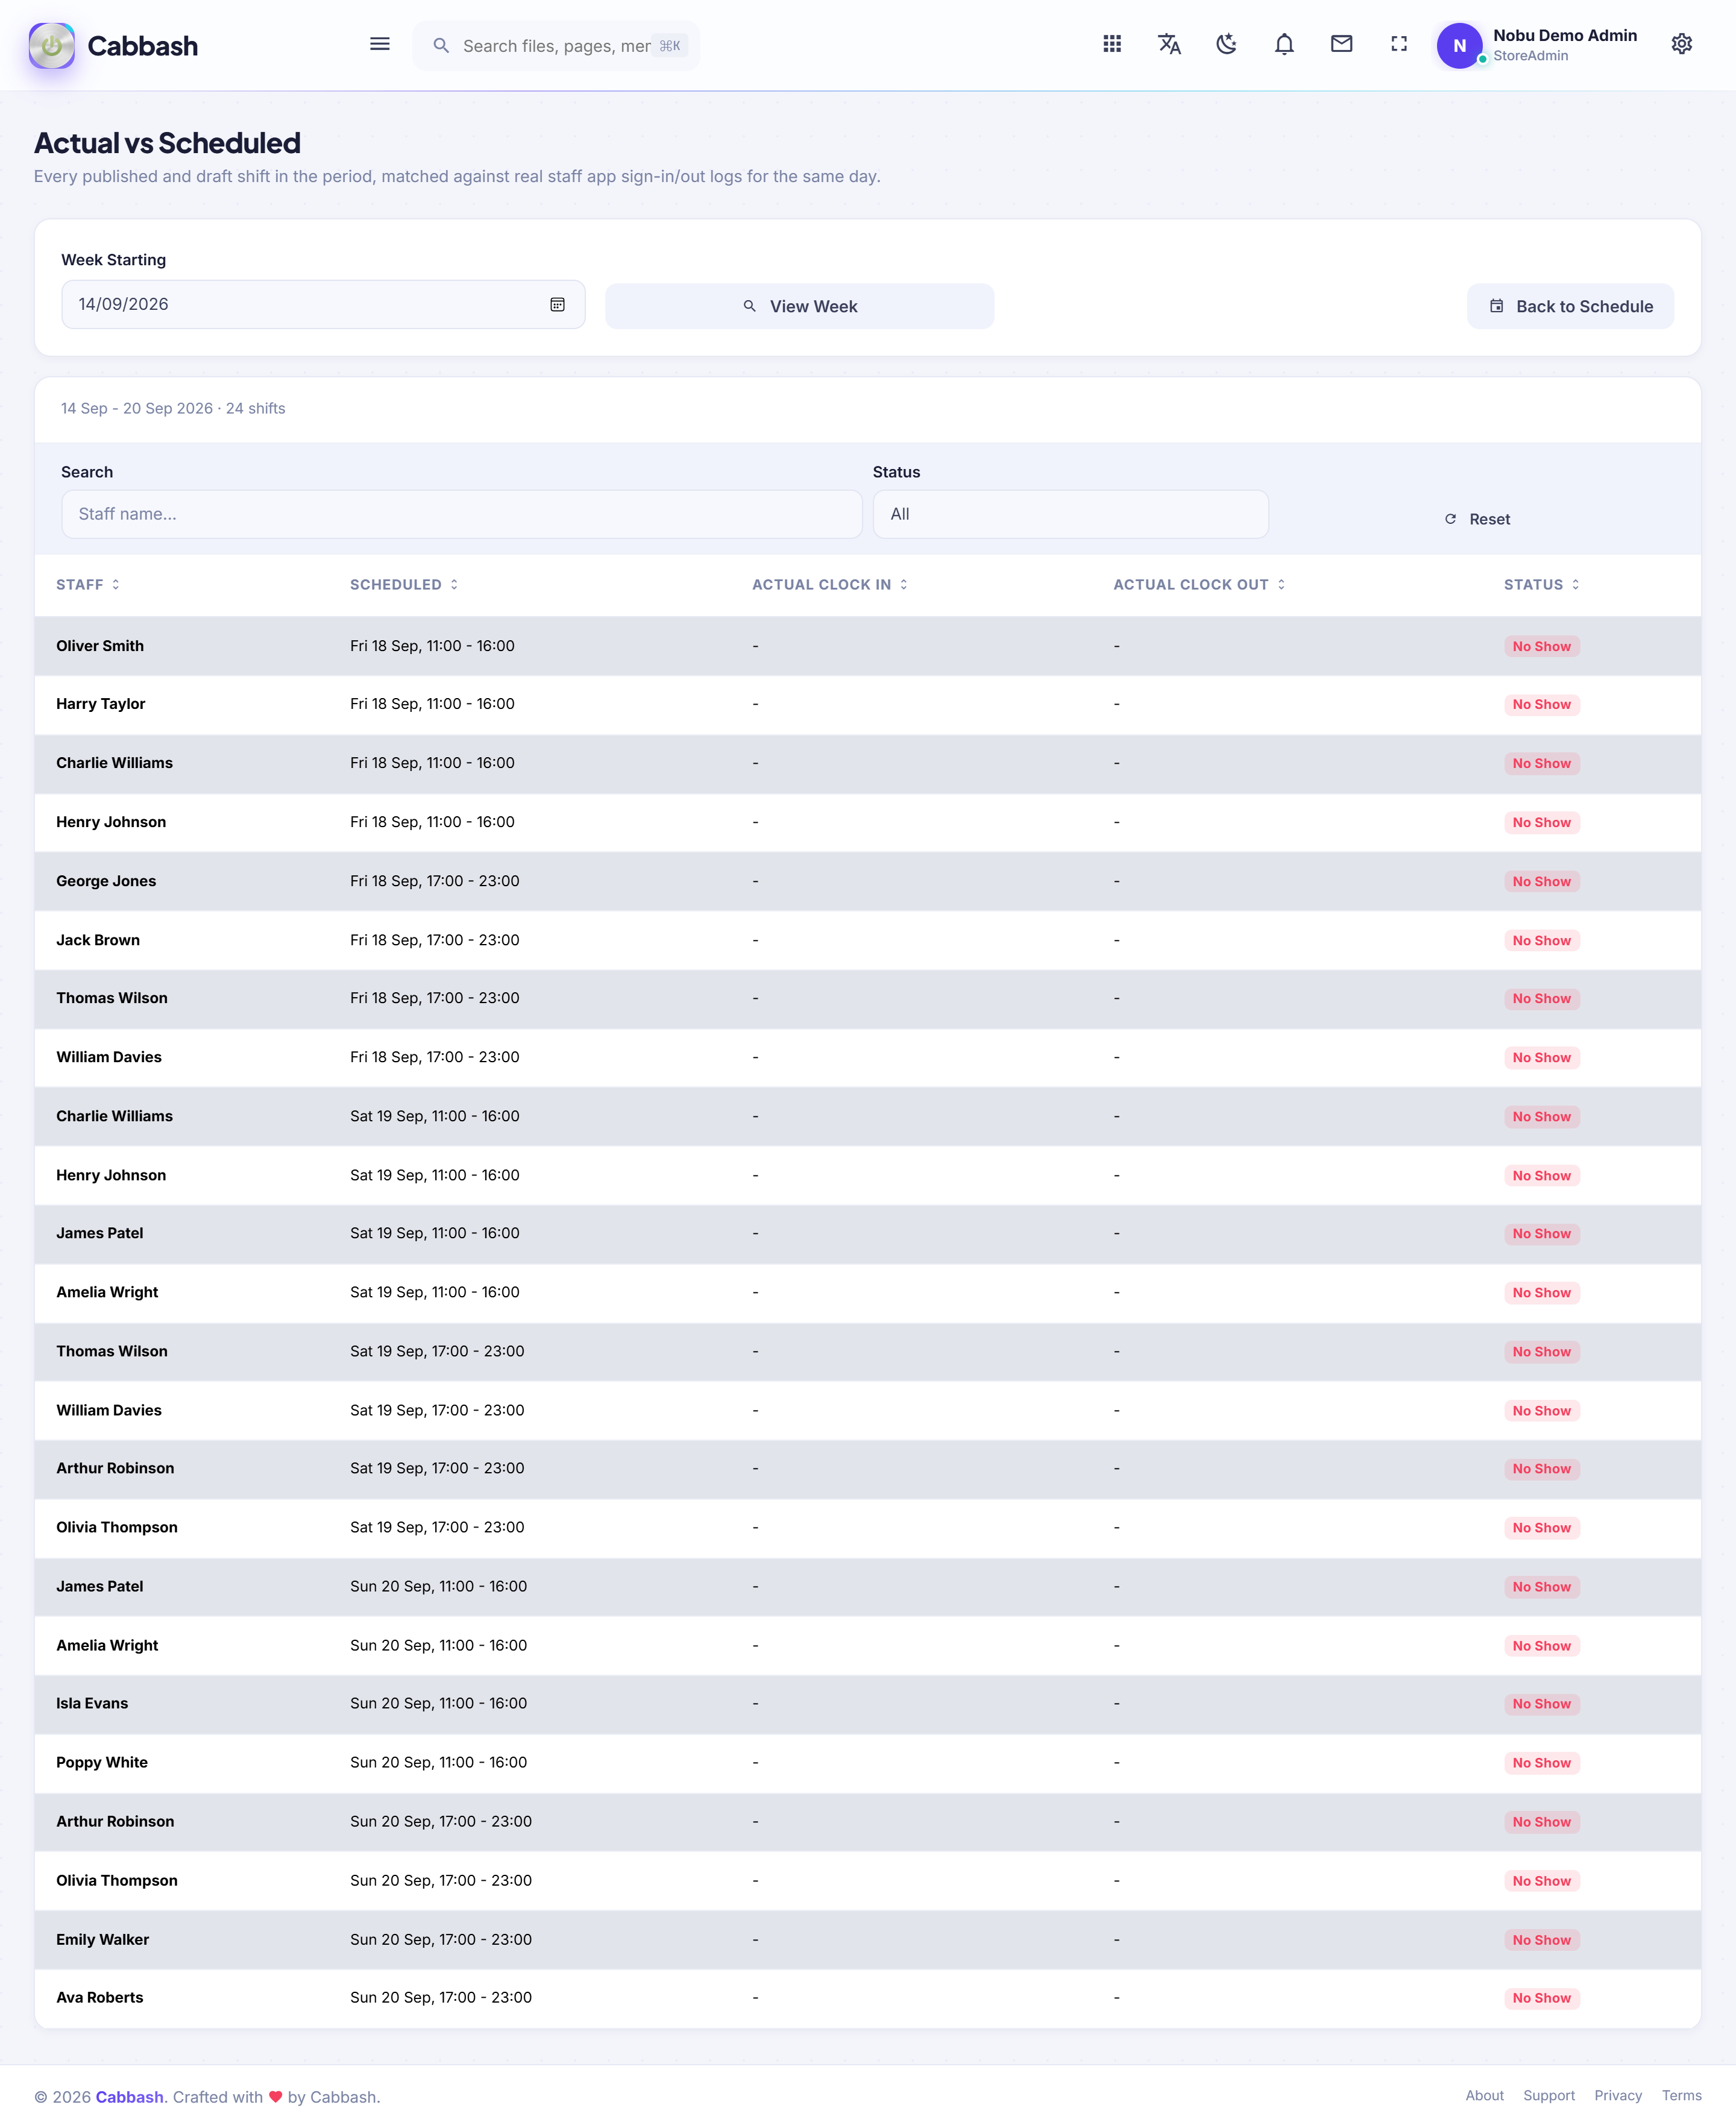Click the Cabbash logo icon
Image resolution: width=1736 pixels, height=2128 pixels.
[x=52, y=45]
